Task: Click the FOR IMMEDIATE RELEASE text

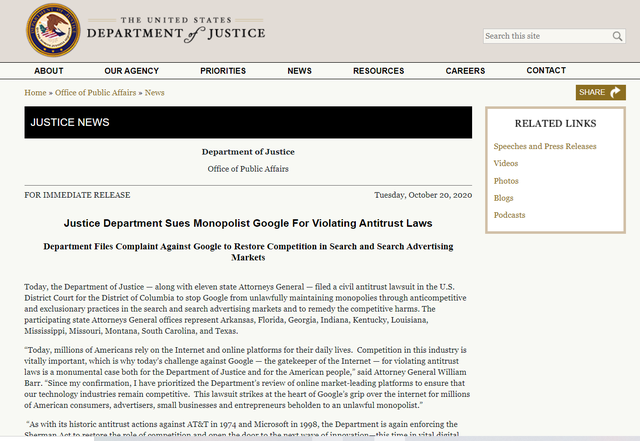Action: pos(77,195)
